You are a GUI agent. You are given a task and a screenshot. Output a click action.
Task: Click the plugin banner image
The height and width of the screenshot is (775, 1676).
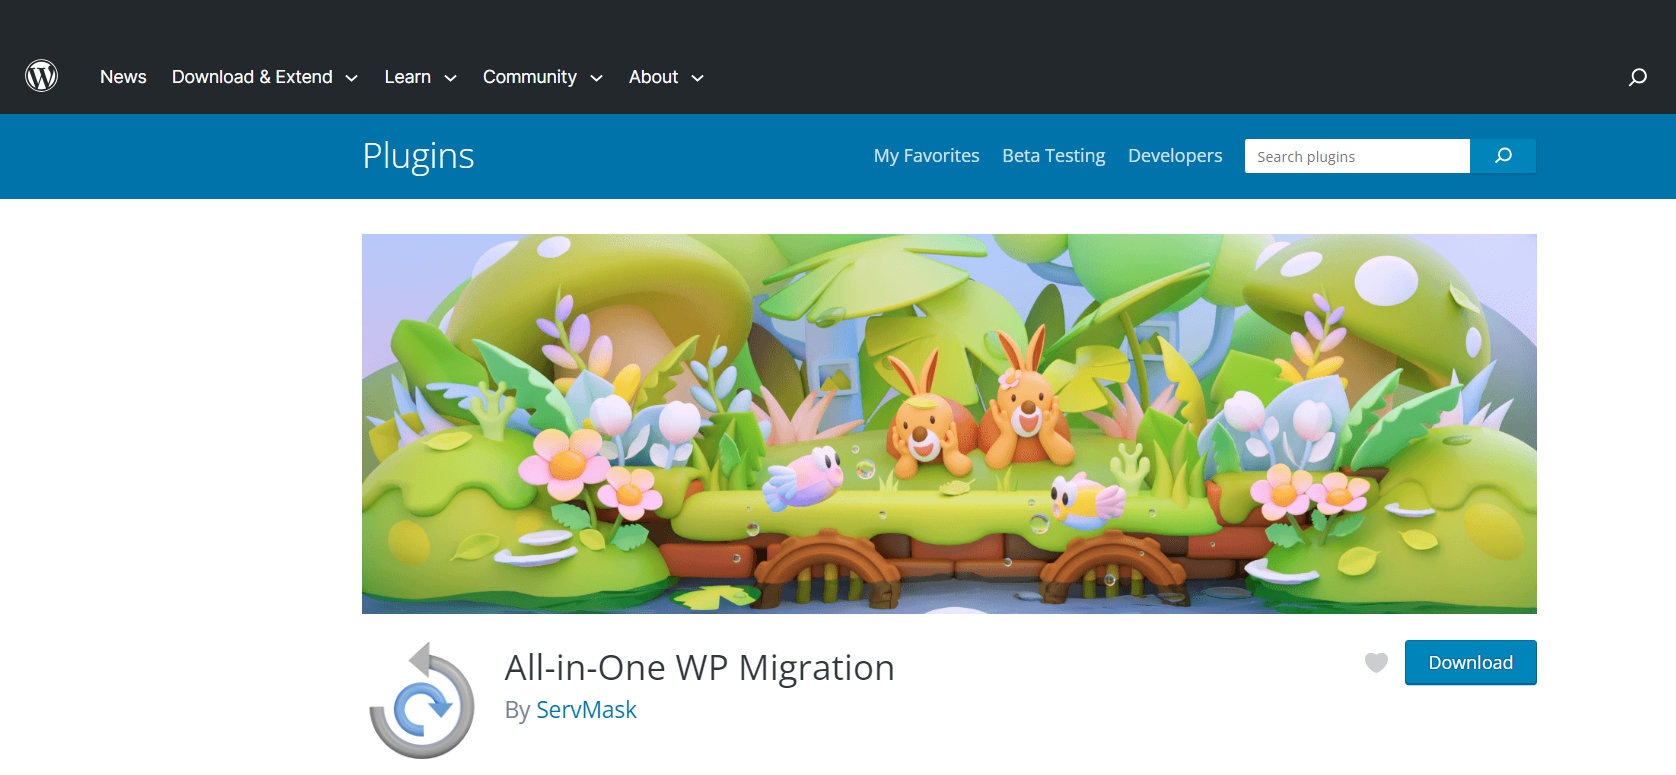tap(949, 424)
